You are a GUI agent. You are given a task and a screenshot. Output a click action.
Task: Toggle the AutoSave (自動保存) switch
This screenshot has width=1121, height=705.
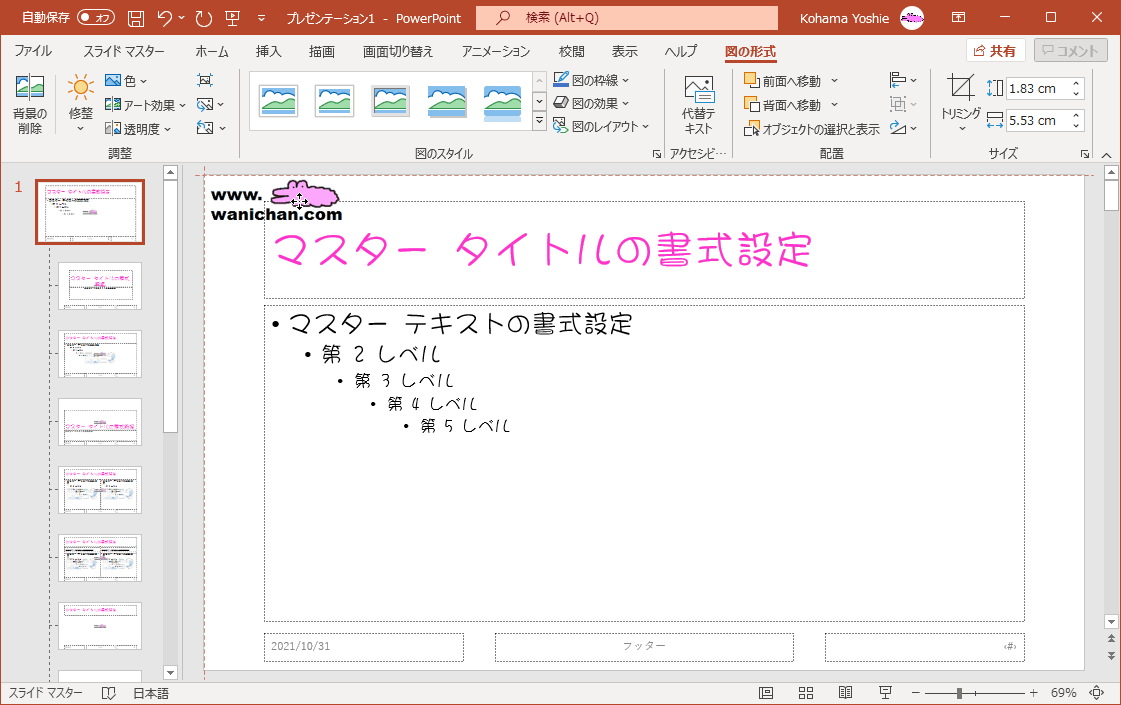(x=96, y=18)
